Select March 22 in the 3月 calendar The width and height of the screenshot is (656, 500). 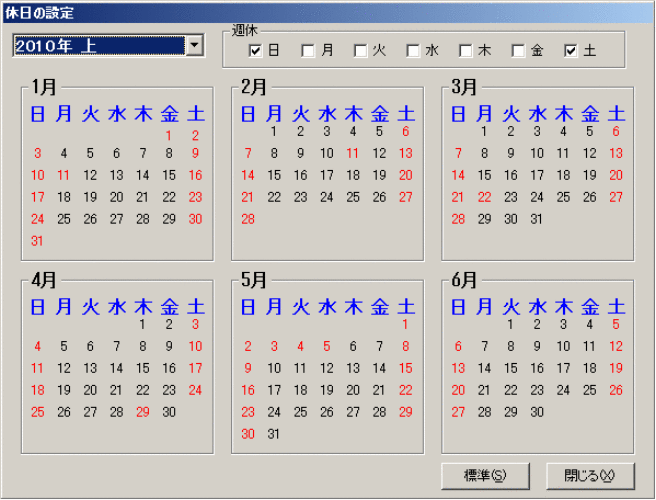click(x=485, y=197)
